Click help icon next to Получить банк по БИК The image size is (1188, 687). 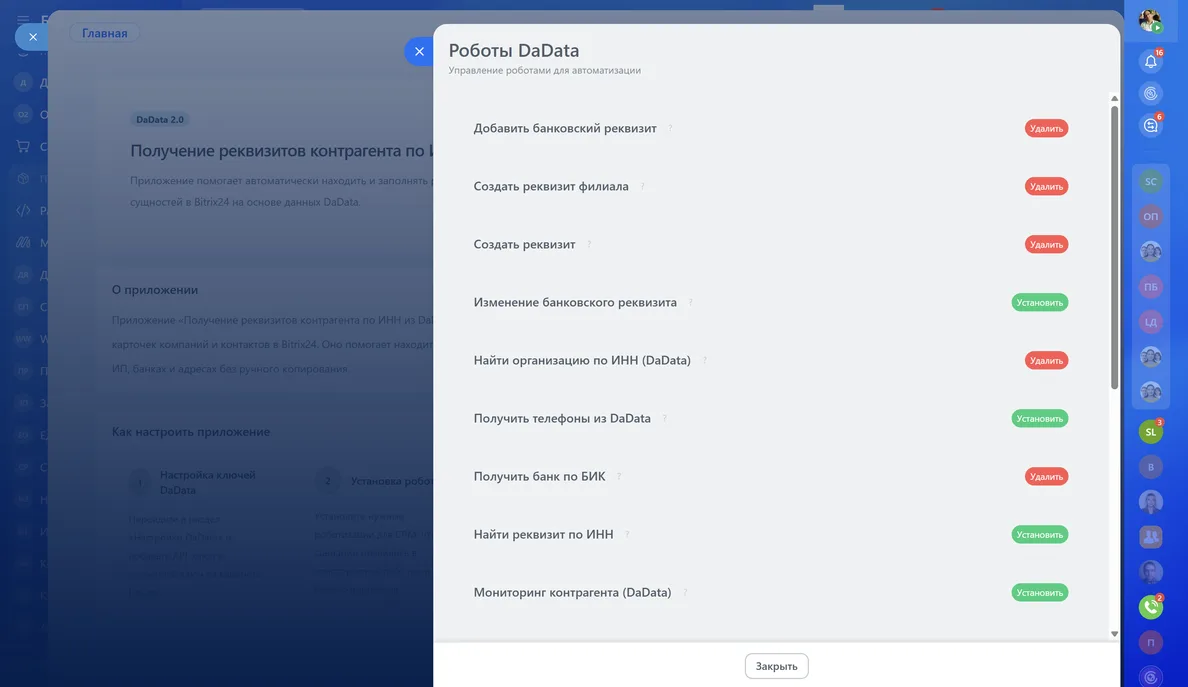coord(619,476)
